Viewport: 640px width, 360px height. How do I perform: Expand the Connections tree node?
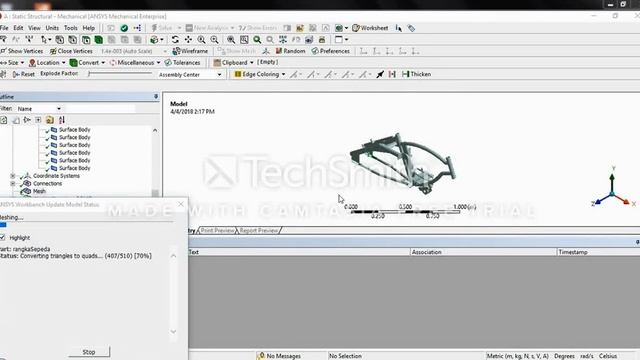coord(13,184)
